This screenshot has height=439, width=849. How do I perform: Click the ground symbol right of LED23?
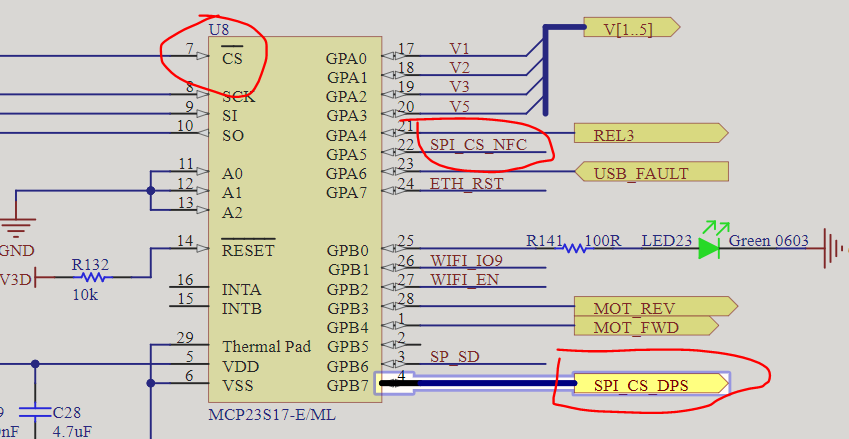click(834, 248)
